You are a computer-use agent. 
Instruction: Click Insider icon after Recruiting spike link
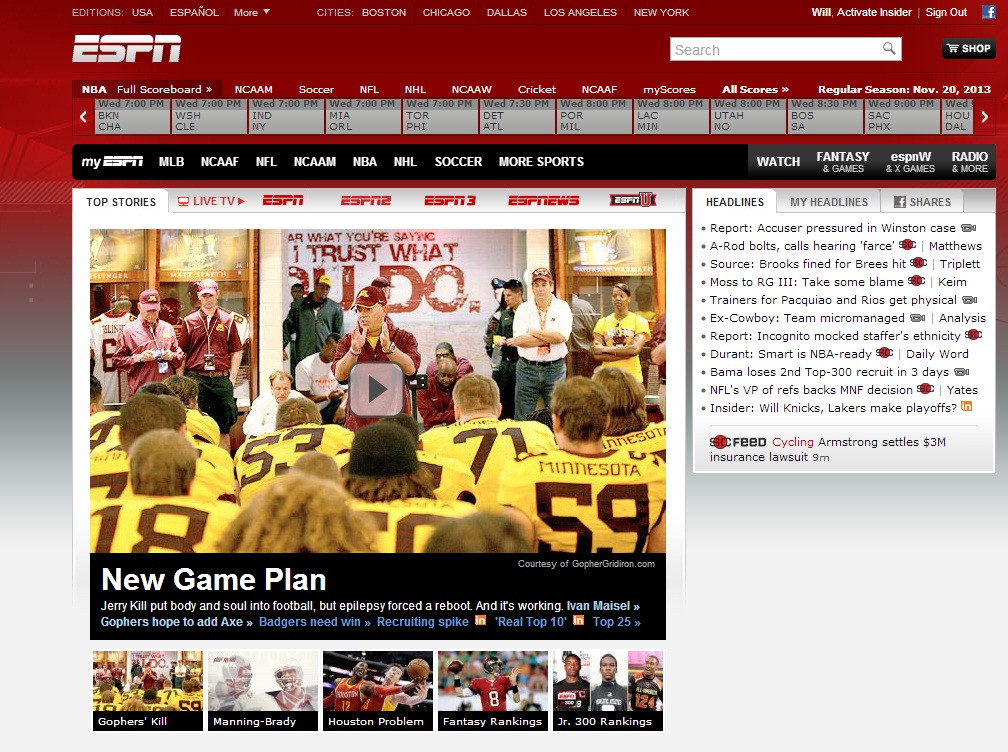point(480,620)
